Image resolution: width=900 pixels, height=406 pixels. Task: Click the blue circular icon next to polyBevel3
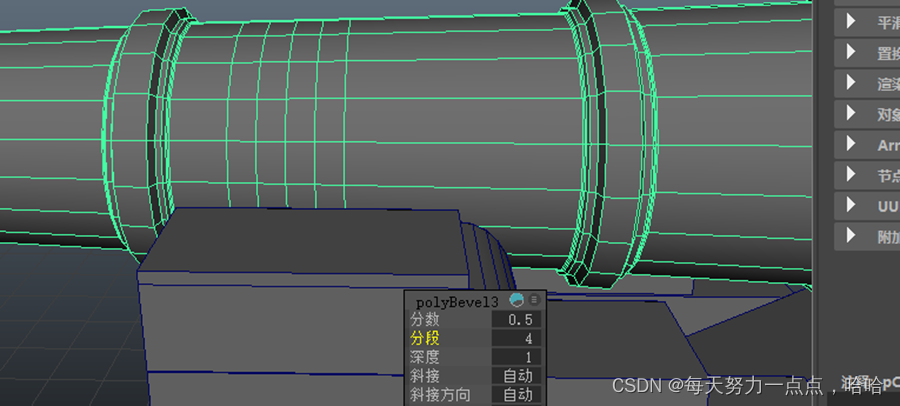(517, 300)
